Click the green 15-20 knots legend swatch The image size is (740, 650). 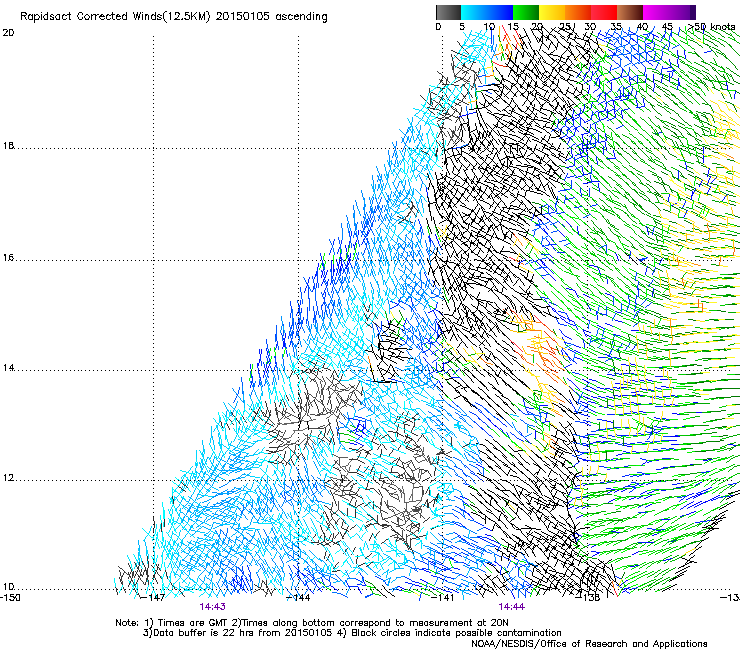tap(525, 12)
